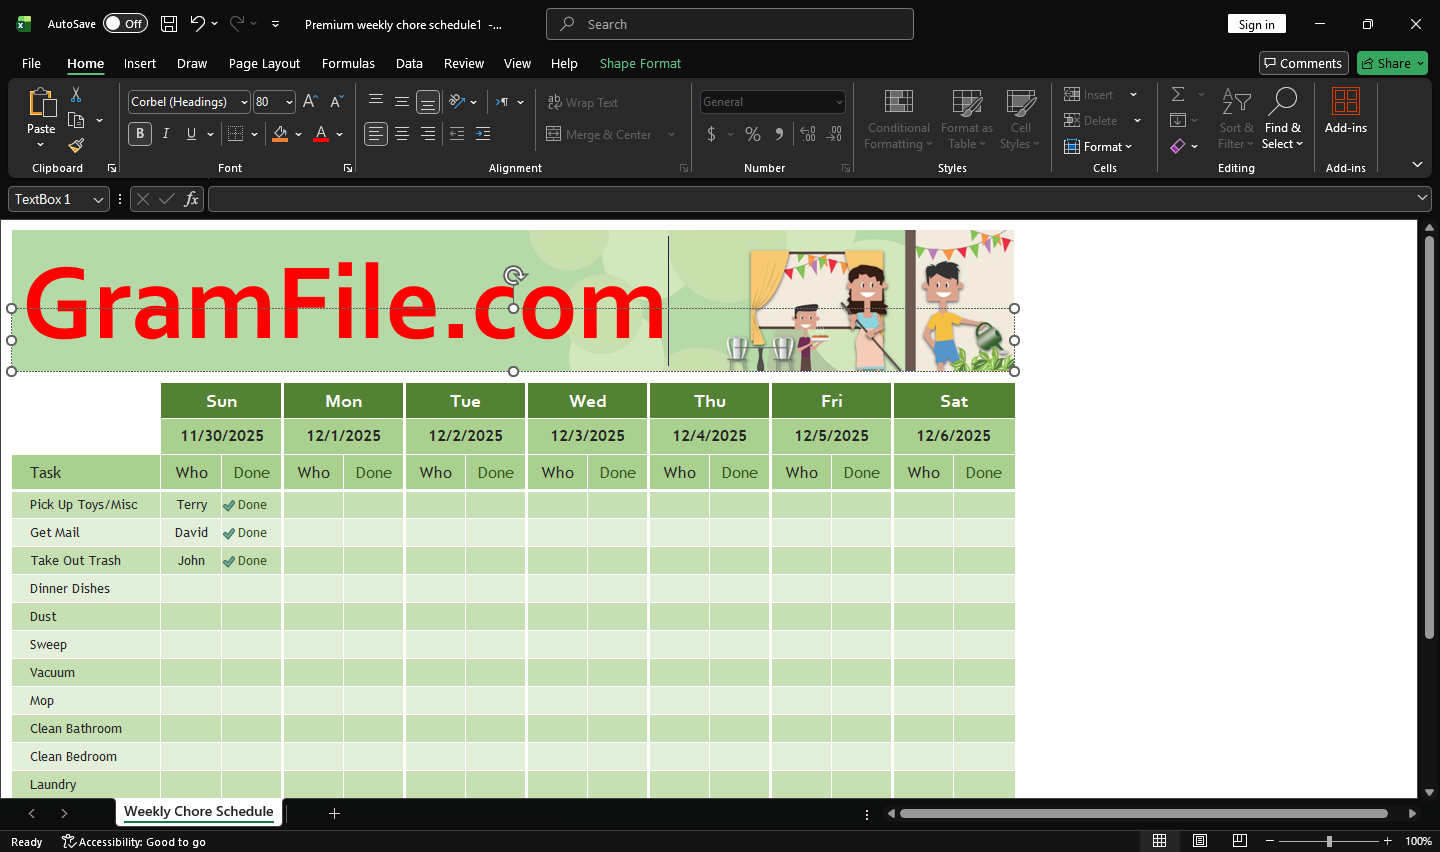Open the font name dropdown
This screenshot has width=1440, height=852.
point(244,102)
